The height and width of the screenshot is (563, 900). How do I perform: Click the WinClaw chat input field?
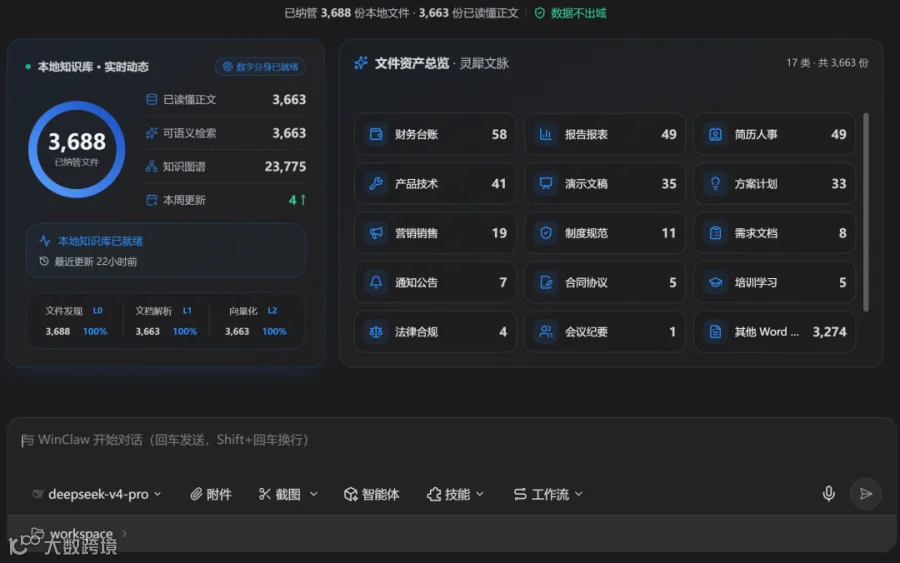click(x=451, y=440)
